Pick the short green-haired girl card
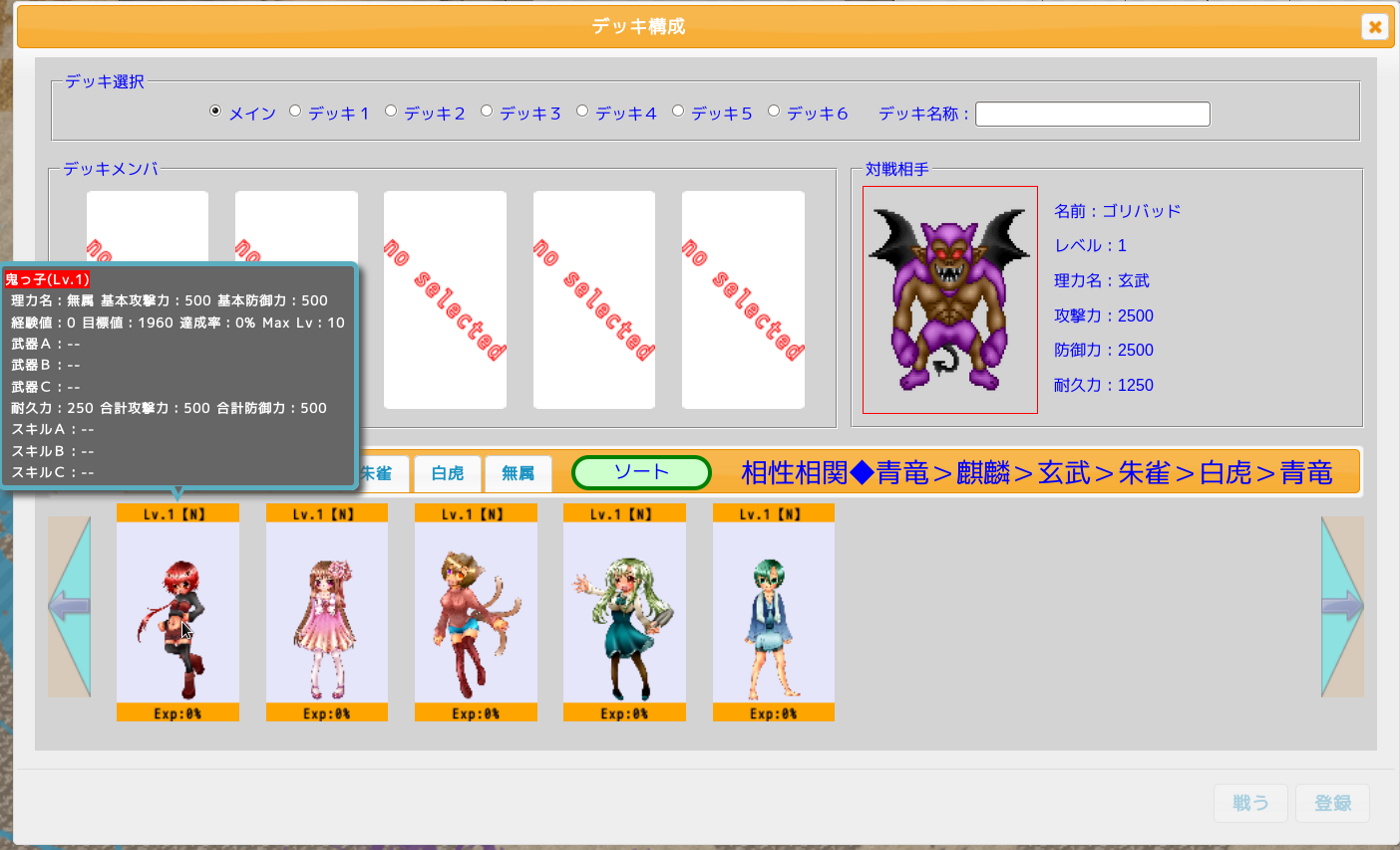 (774, 612)
